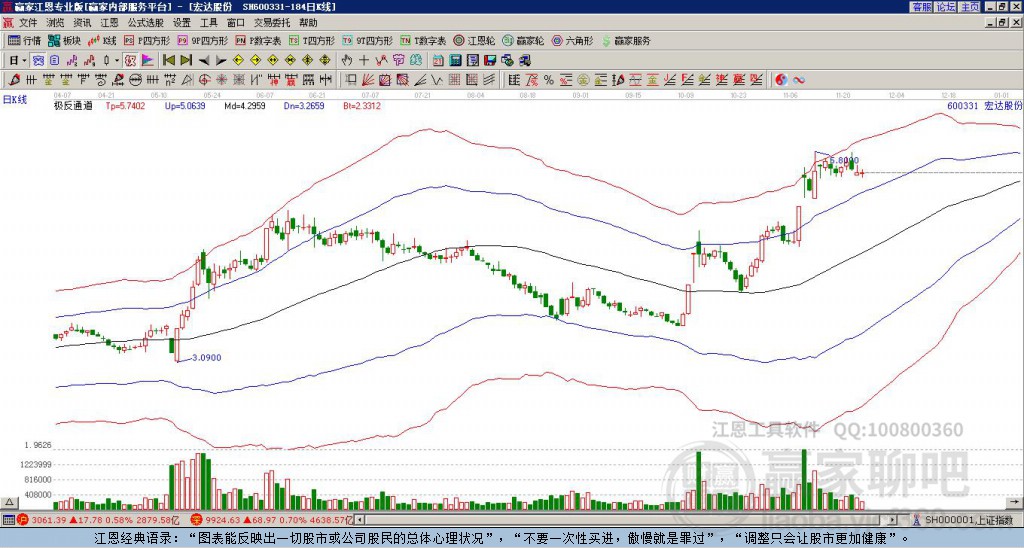Click the horizontal scrollbar left arrow
The width and height of the screenshot is (1024, 548).
tap(360, 520)
